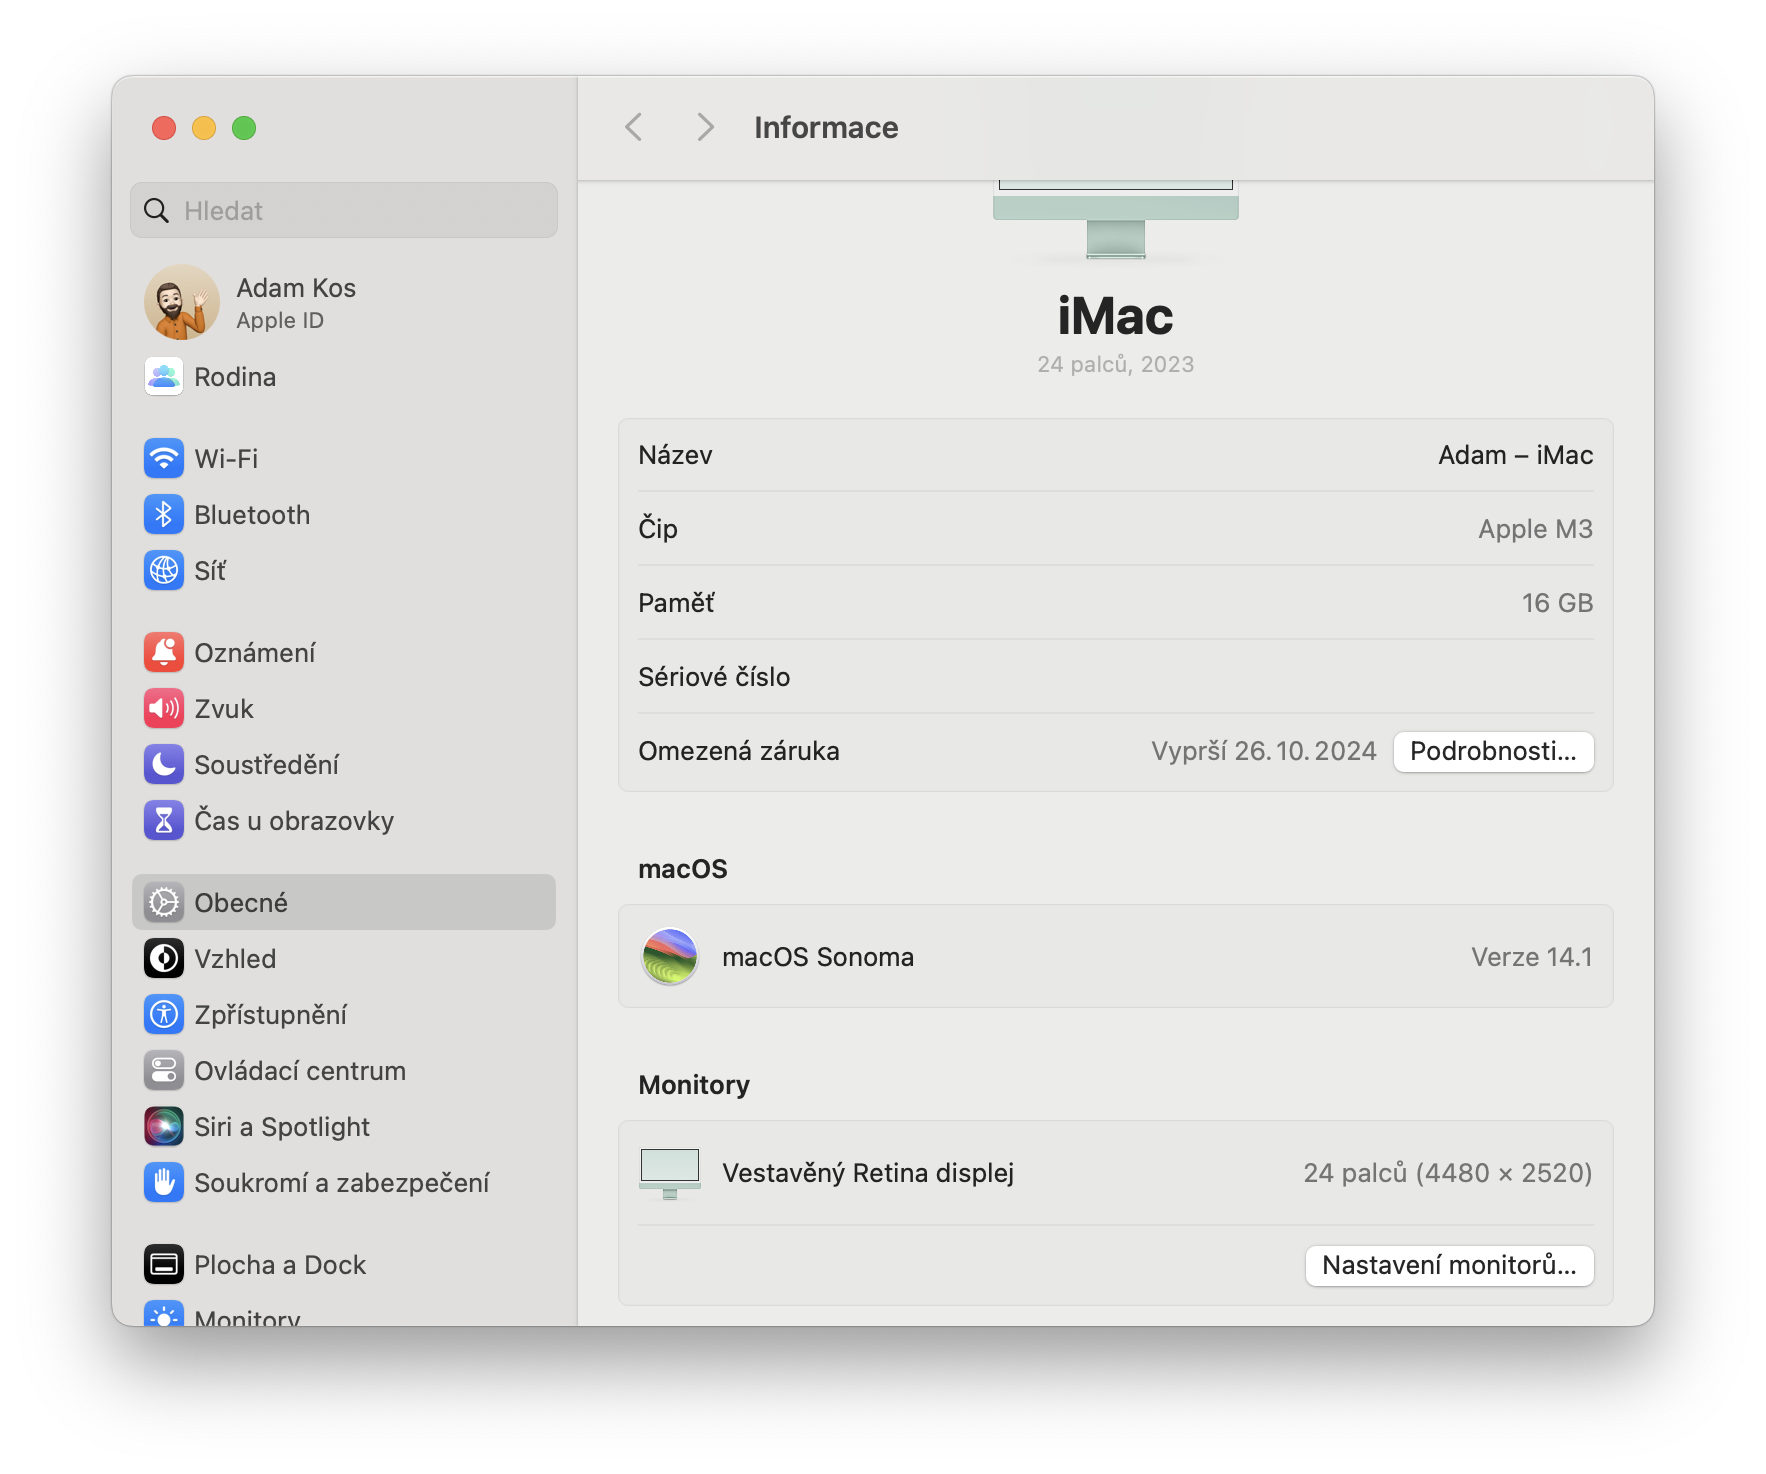The height and width of the screenshot is (1474, 1766).
Task: Go forward using the right chevron
Action: [x=705, y=127]
